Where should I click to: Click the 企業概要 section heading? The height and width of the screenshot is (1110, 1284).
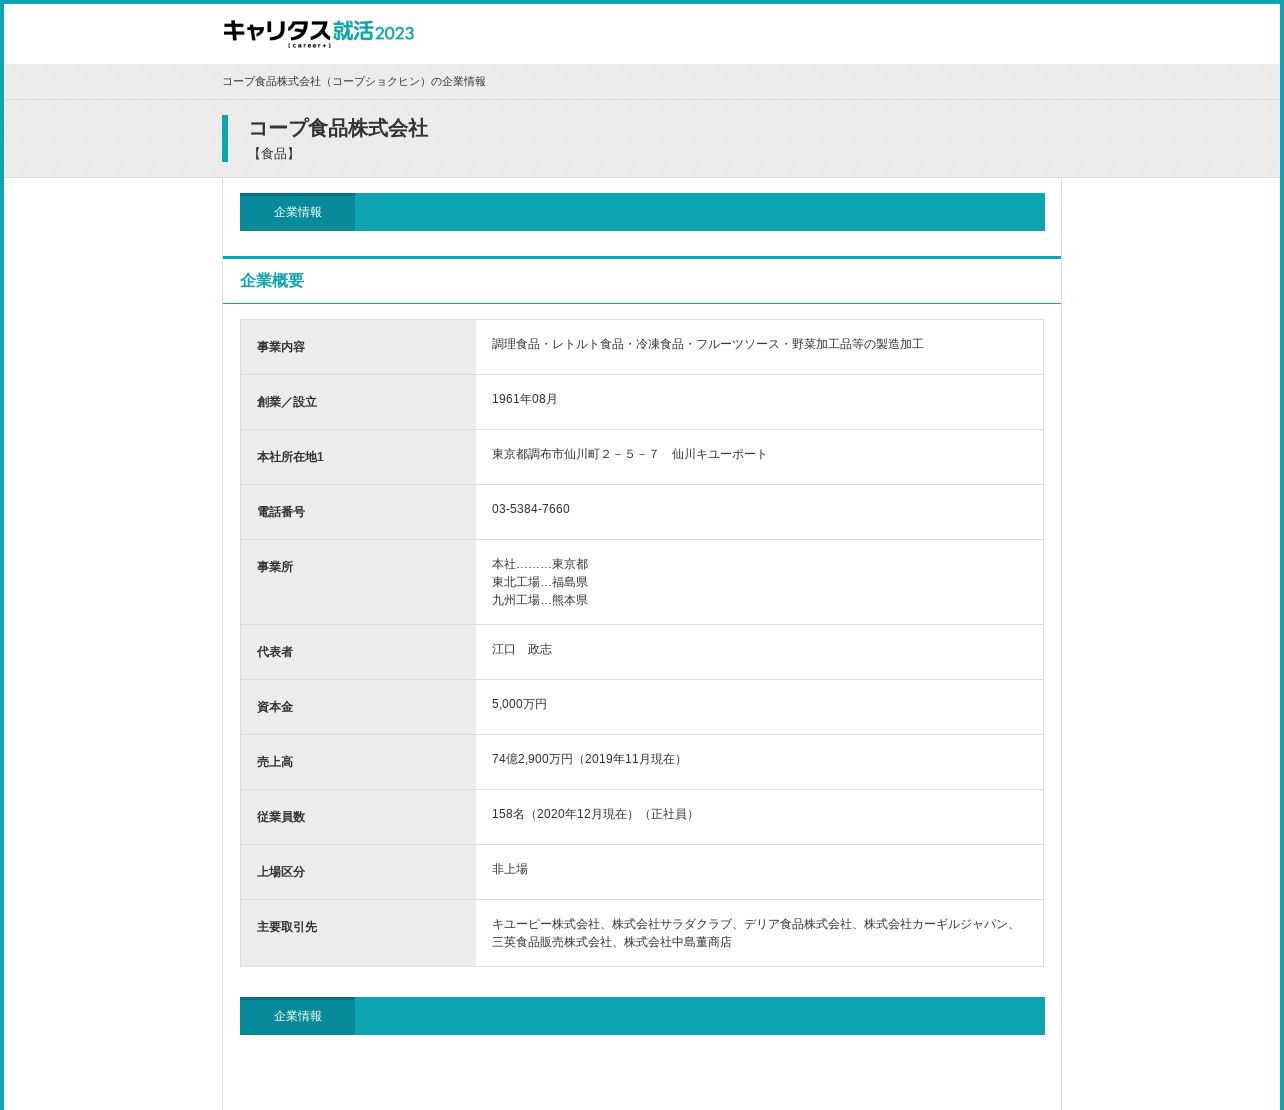pos(272,281)
